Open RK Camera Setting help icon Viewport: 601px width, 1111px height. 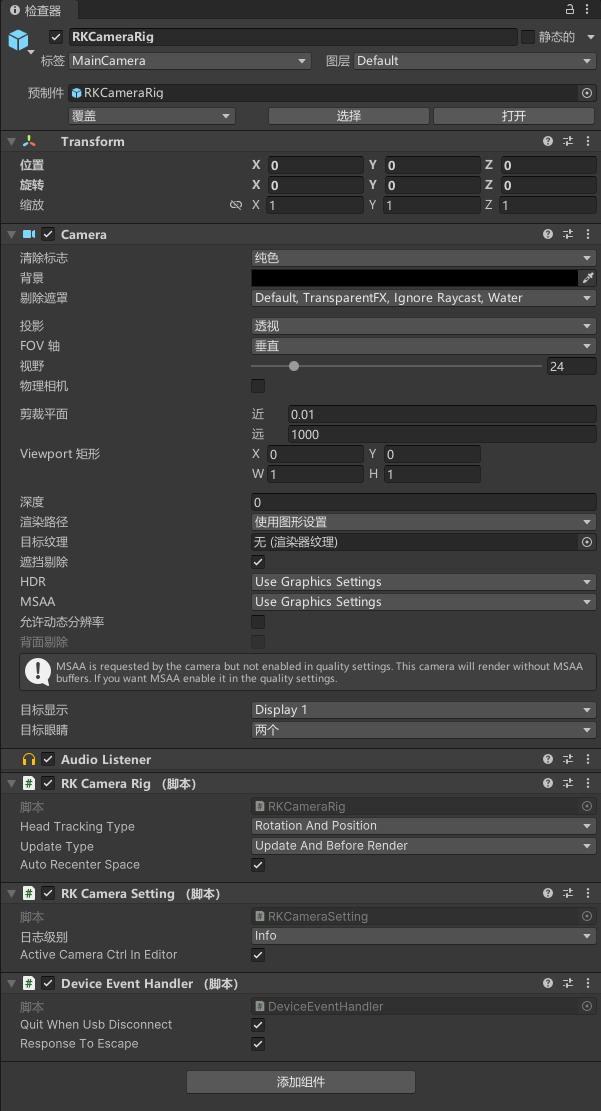548,893
